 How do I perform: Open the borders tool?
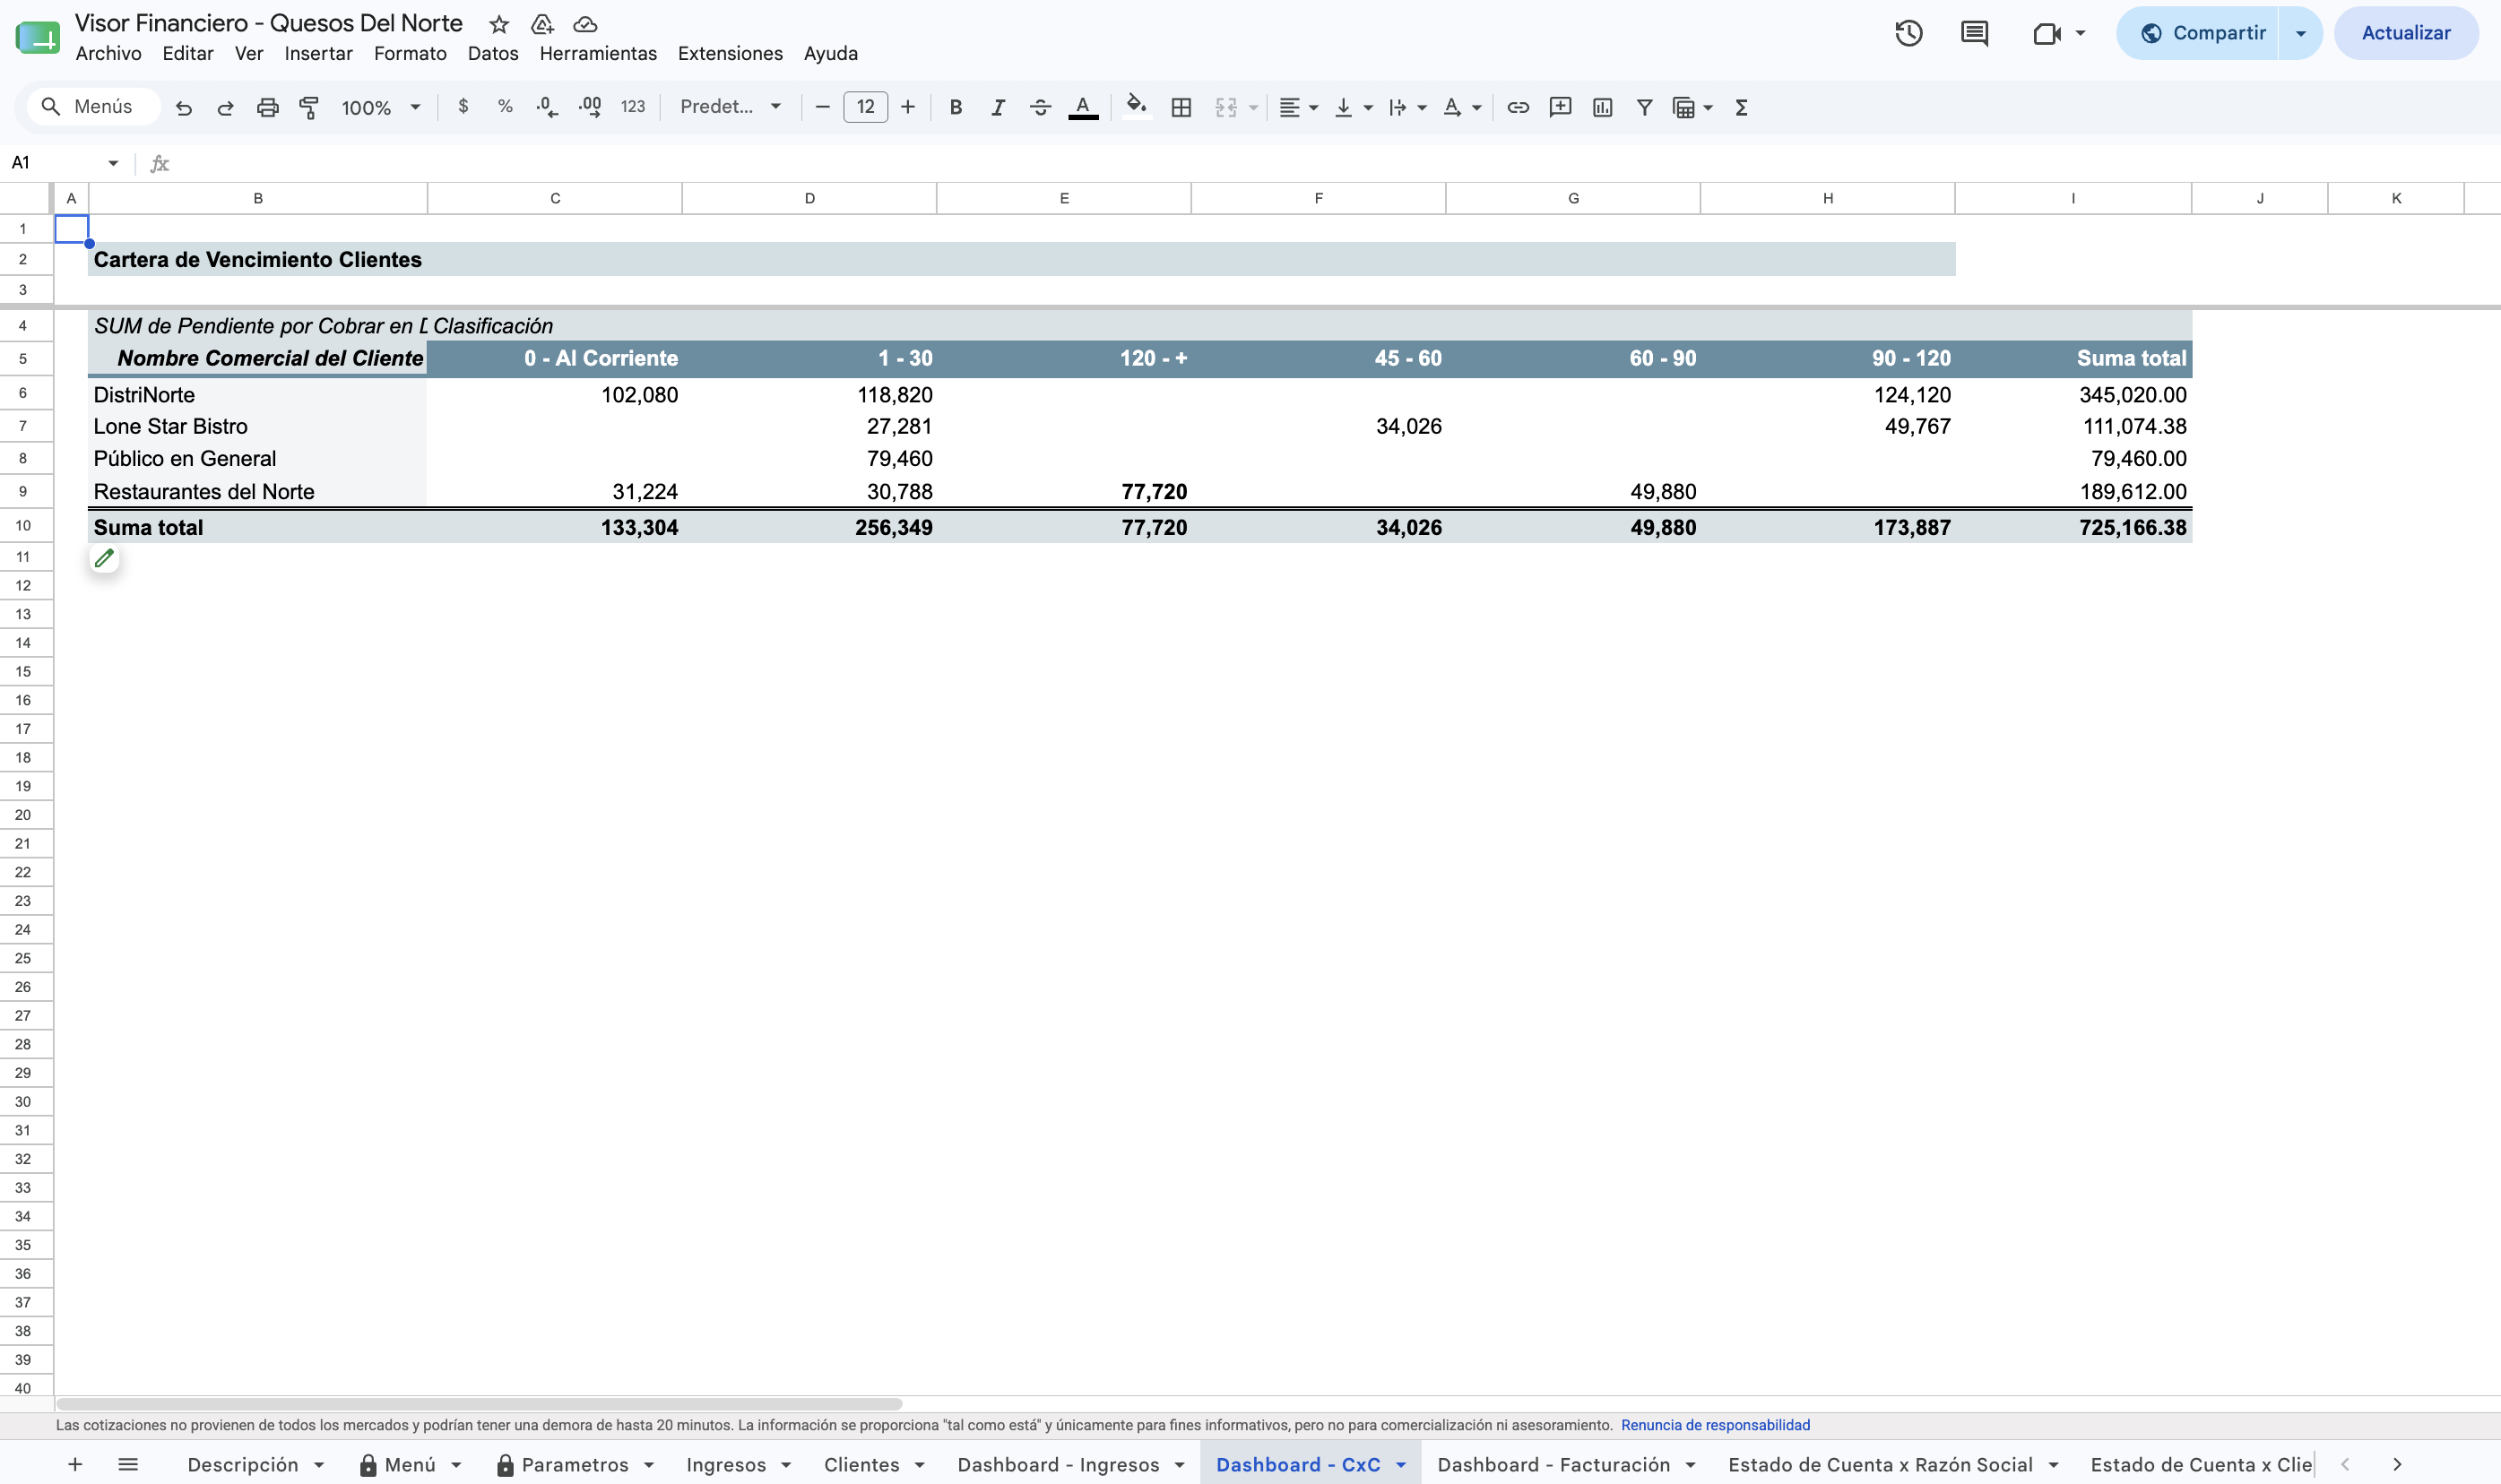(1181, 107)
